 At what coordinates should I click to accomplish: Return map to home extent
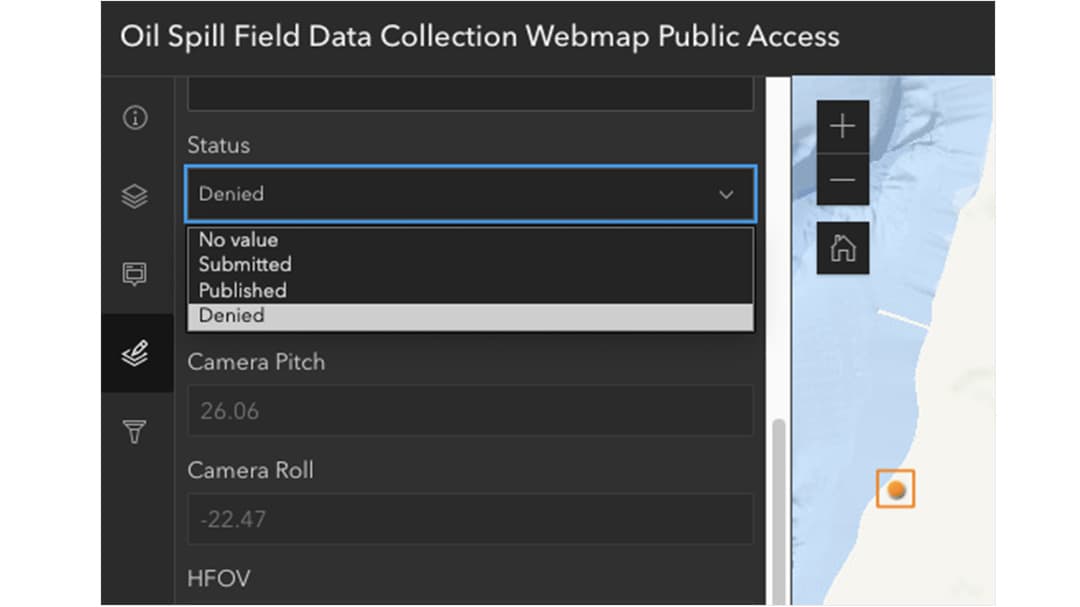click(843, 247)
